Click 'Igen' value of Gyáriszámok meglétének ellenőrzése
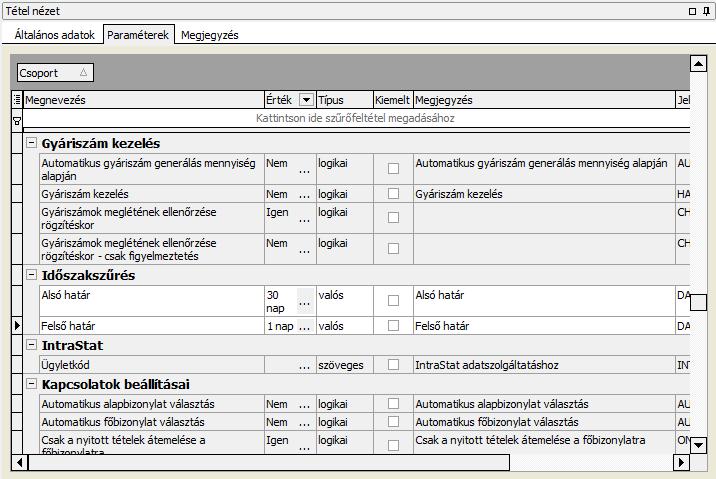The width and height of the screenshot is (716, 479). coord(281,218)
